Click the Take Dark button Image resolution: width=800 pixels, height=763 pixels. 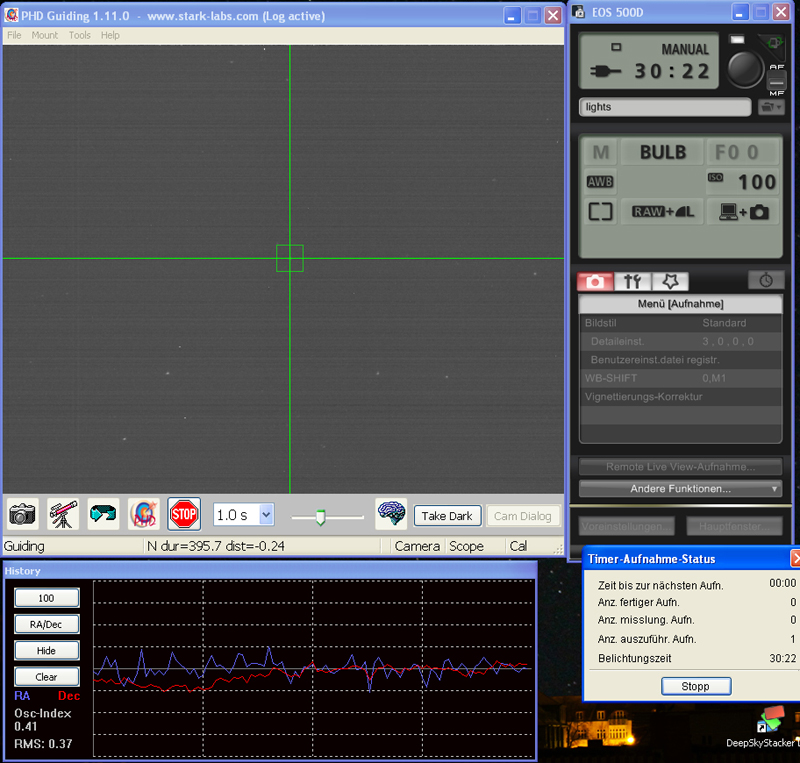tap(447, 516)
